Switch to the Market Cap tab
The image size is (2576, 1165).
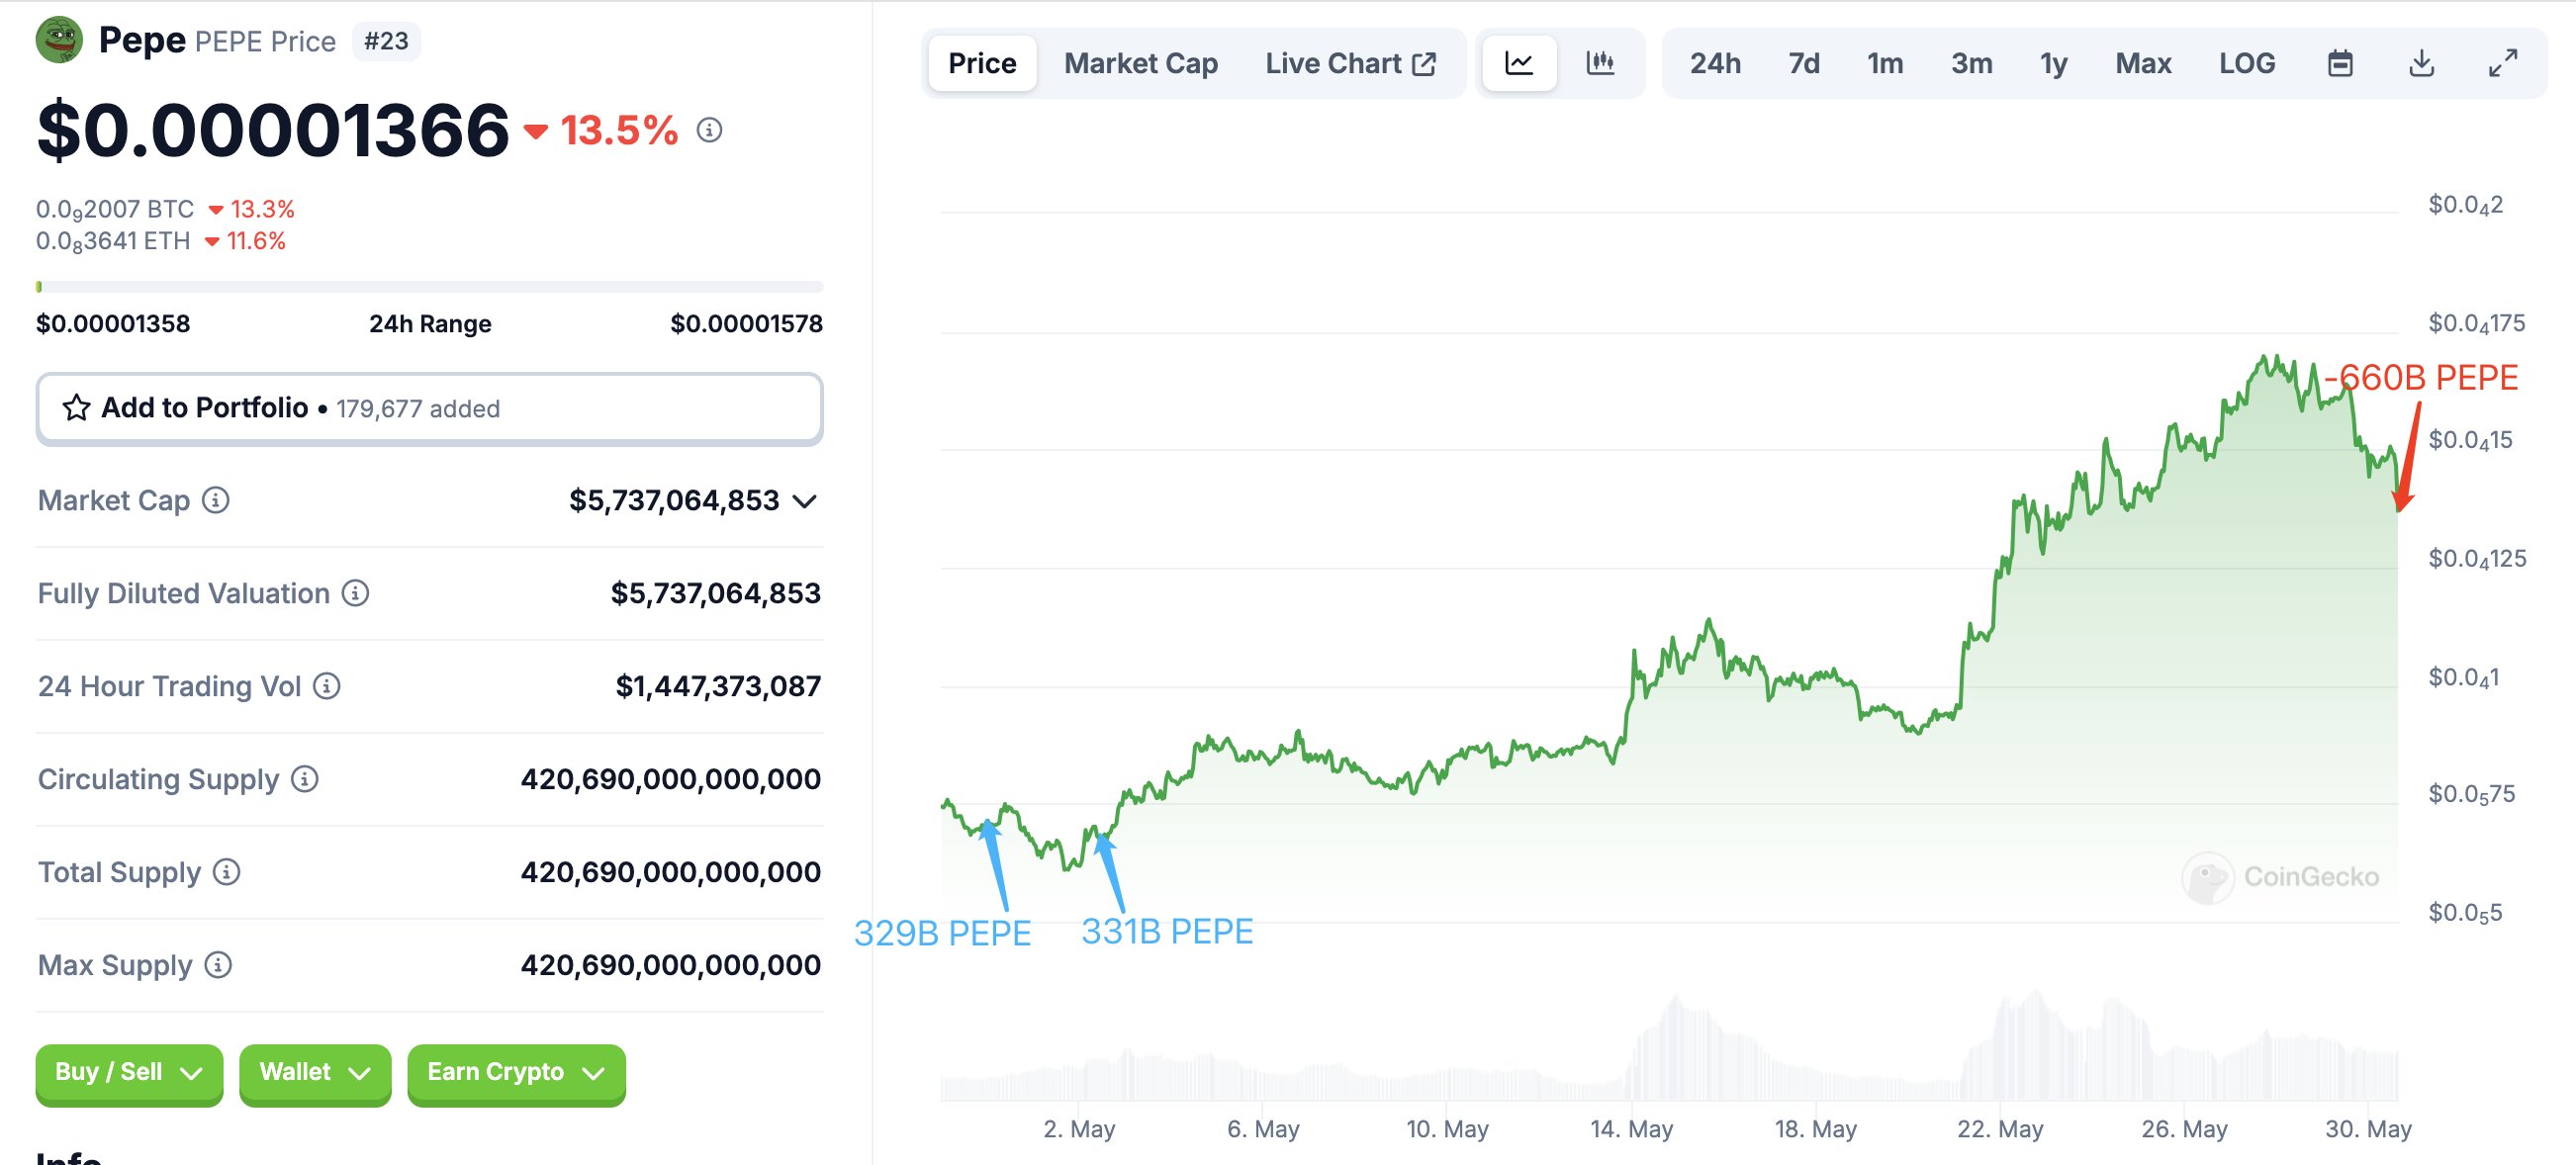click(x=1140, y=64)
